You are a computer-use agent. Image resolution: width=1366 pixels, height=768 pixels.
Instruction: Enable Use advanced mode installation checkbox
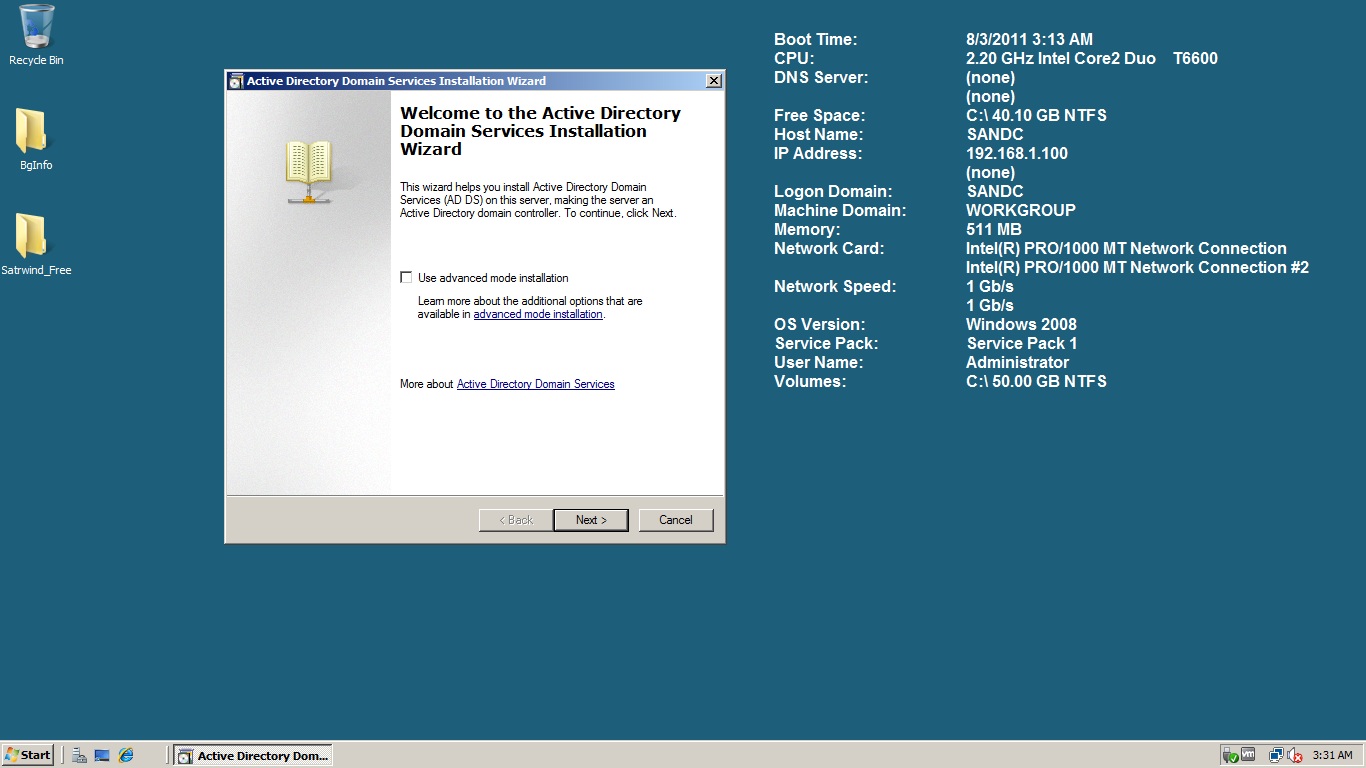click(406, 278)
